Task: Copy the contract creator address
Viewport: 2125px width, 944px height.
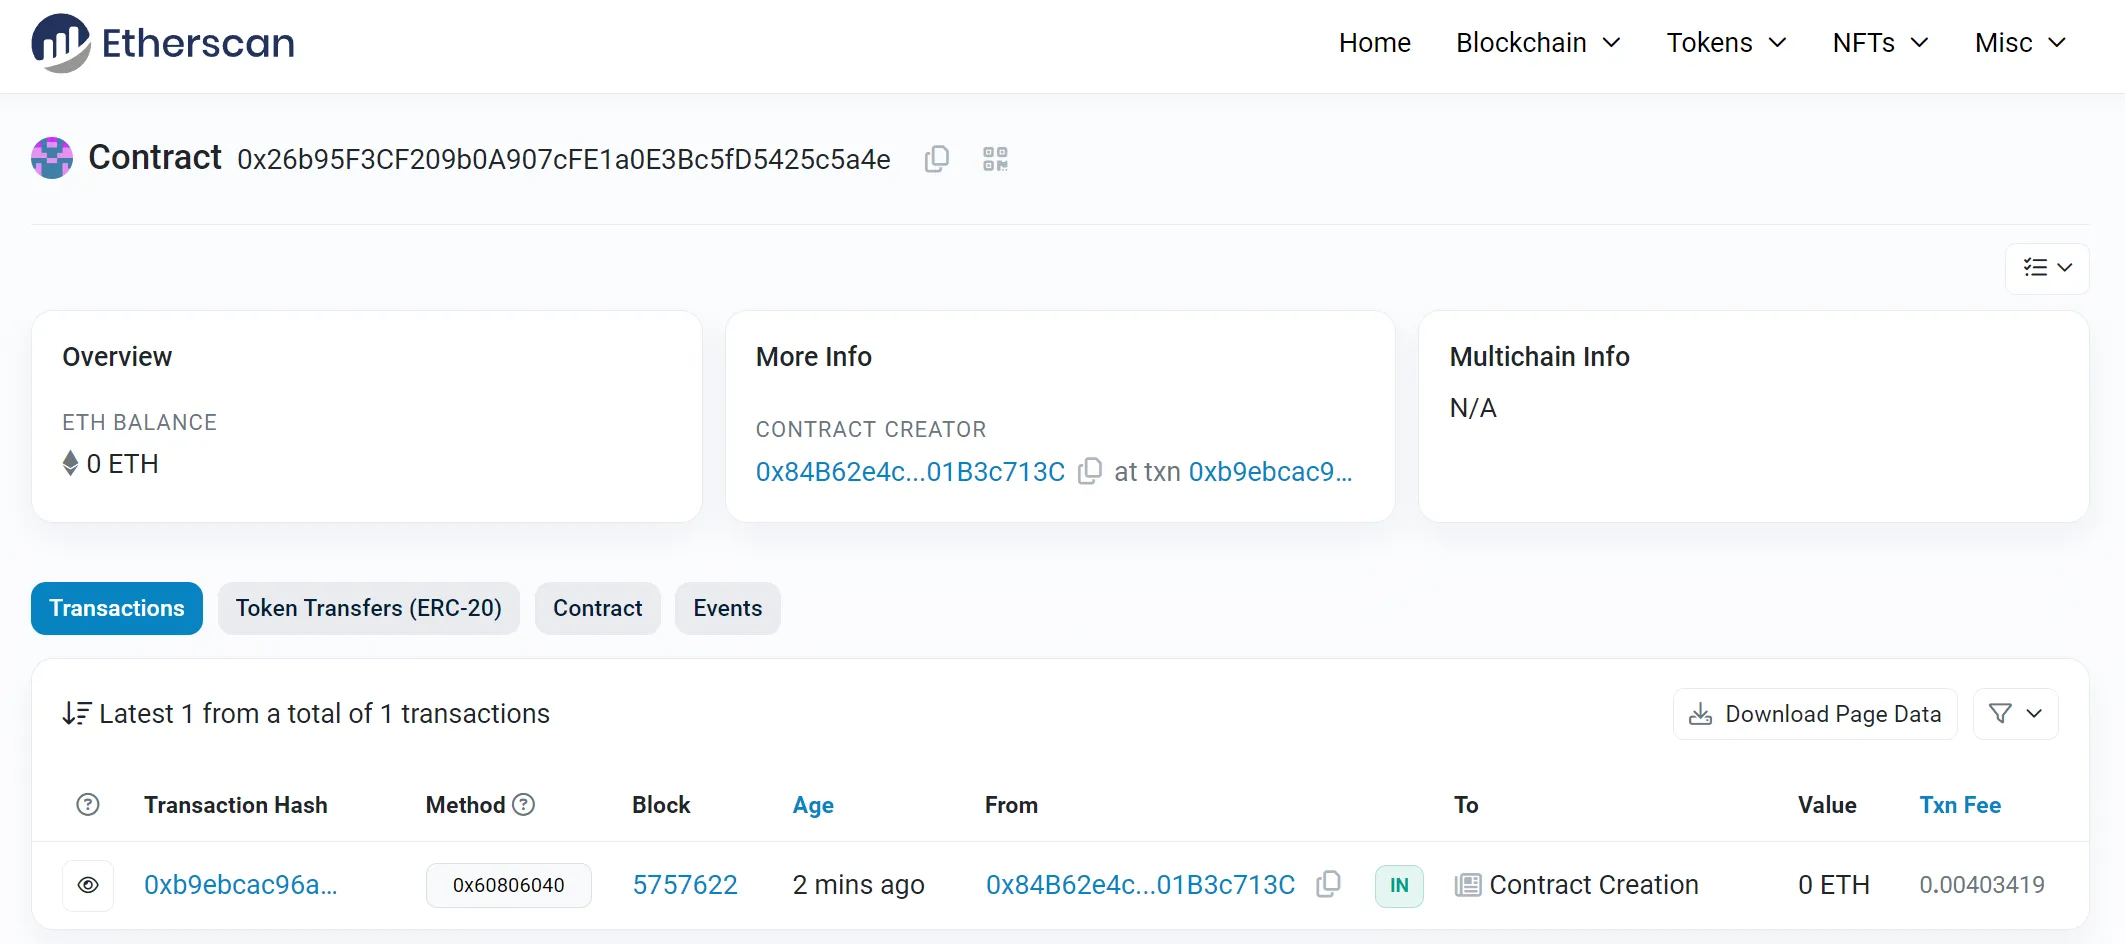Action: coord(1090,471)
